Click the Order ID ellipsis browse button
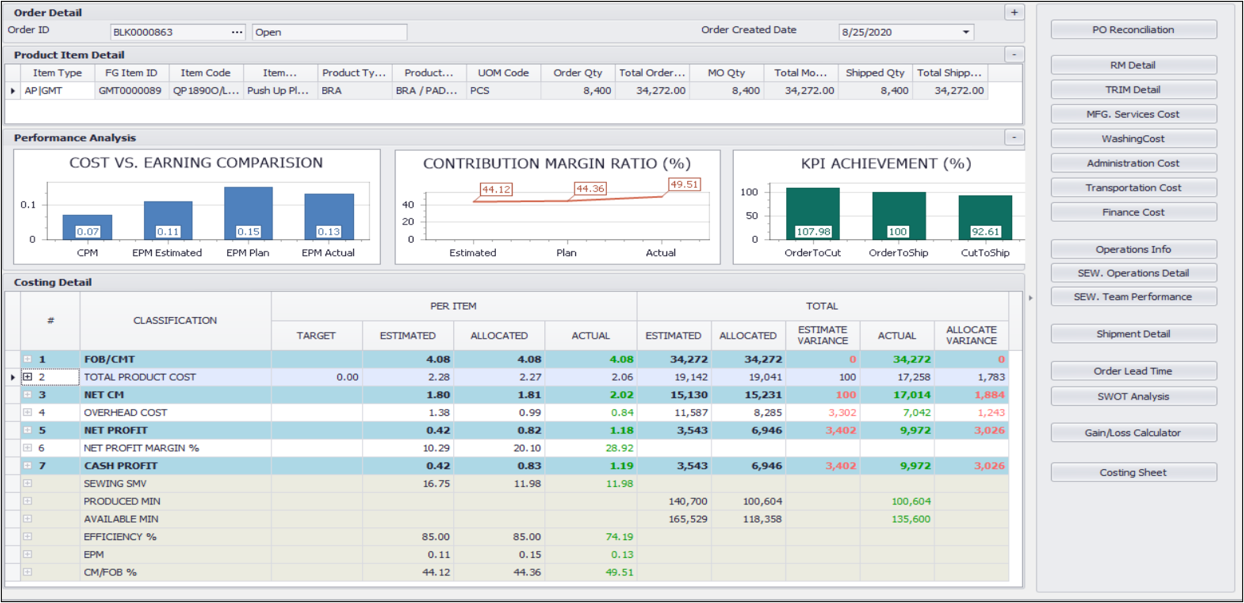Viewport: 1244px width, 603px height. point(237,32)
